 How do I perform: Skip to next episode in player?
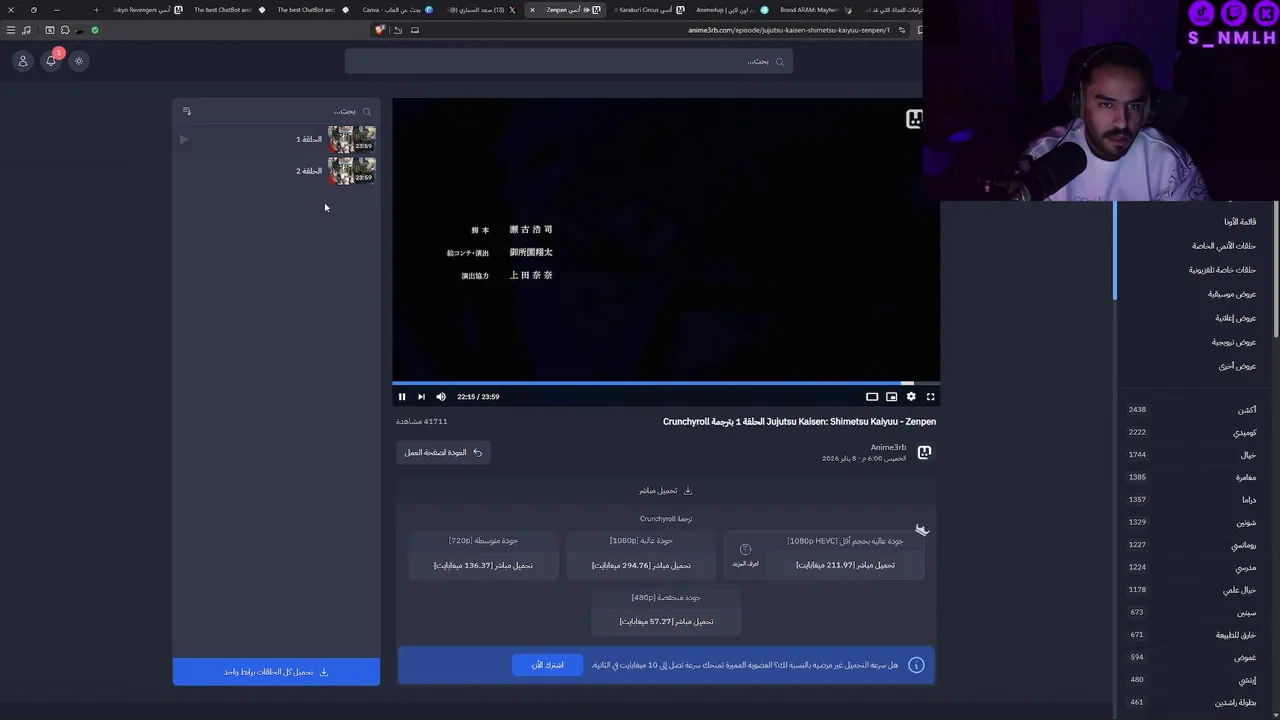[x=421, y=397]
